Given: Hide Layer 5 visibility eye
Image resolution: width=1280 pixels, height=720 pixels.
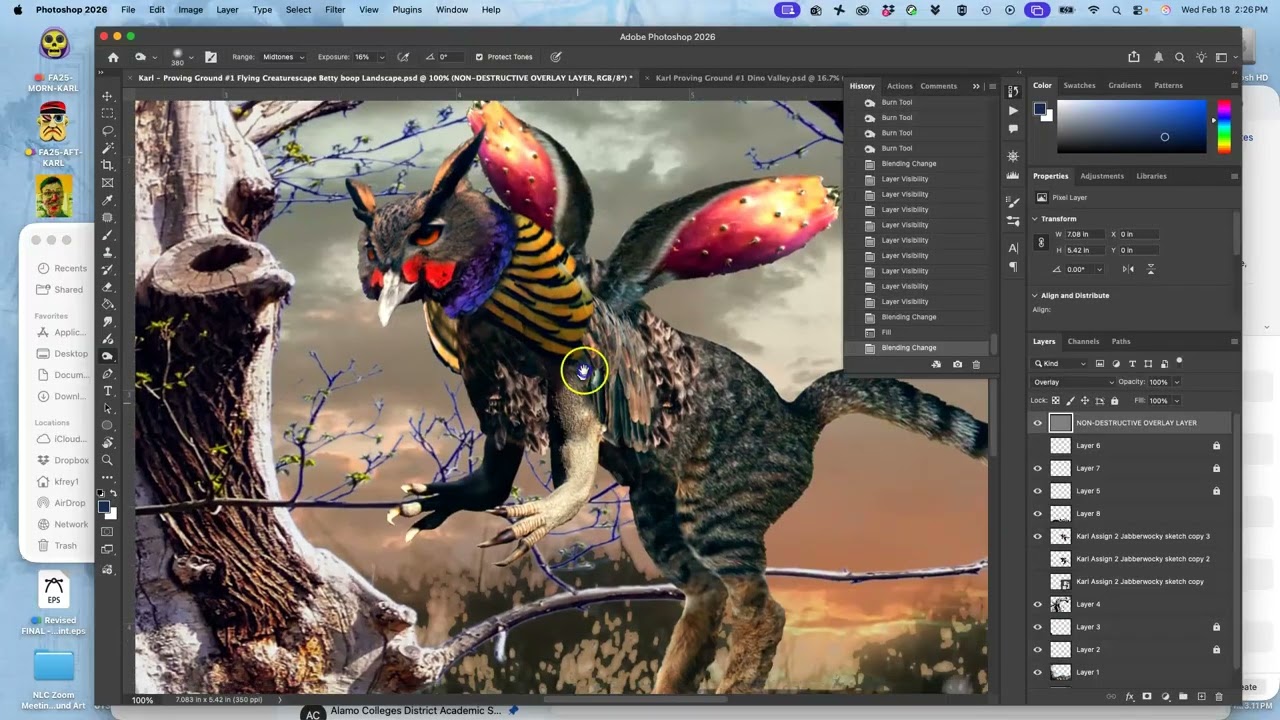Looking at the screenshot, I should coord(1037,491).
